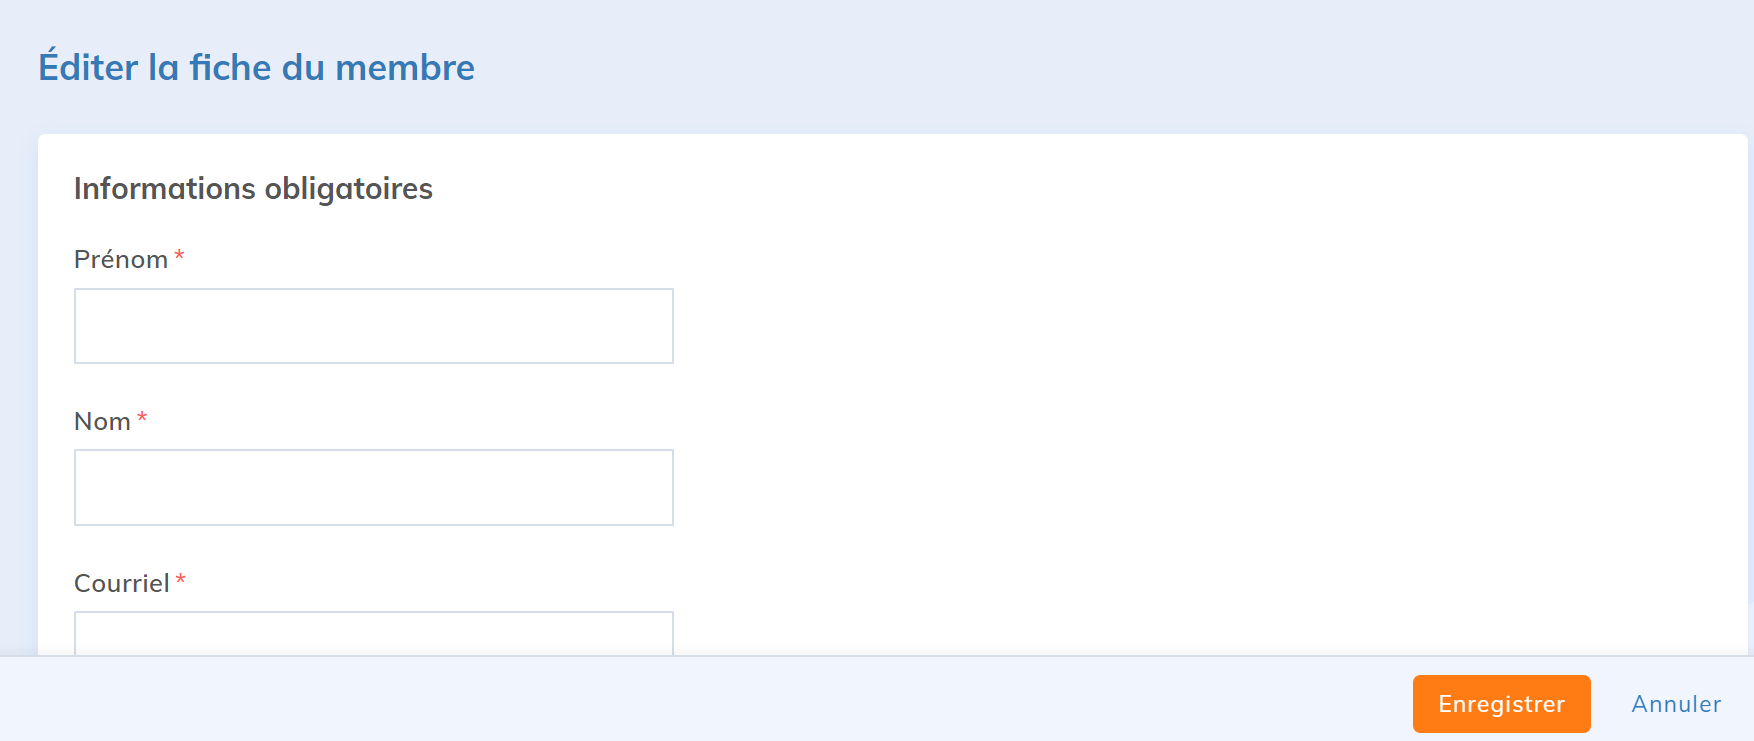The height and width of the screenshot is (741, 1754).
Task: Click the word "membre" in the page title
Action: (x=404, y=68)
